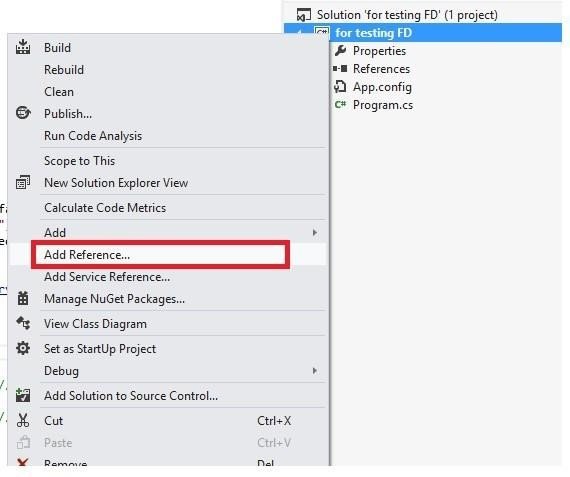Collapse the 'for testing FD' project node
The width and height of the screenshot is (570, 477).
click(299, 33)
